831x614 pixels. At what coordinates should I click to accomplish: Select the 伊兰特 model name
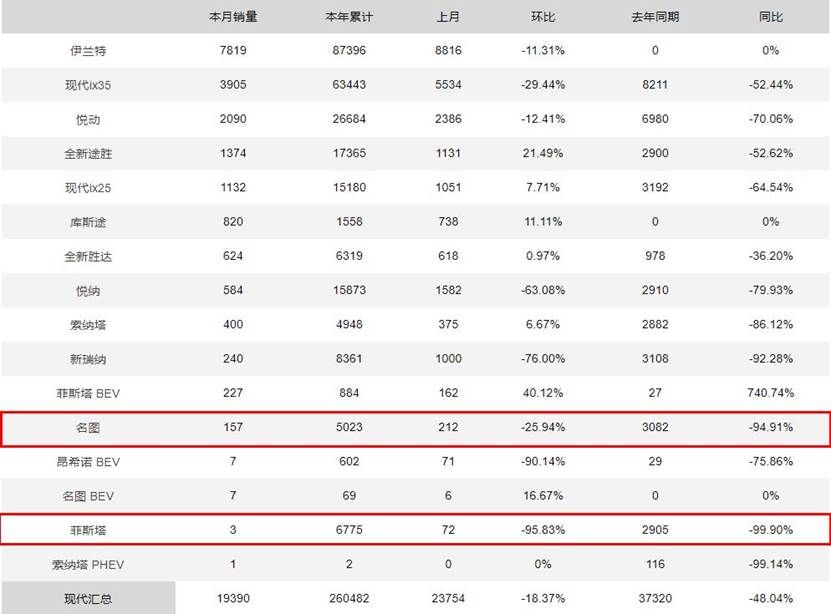point(88,51)
